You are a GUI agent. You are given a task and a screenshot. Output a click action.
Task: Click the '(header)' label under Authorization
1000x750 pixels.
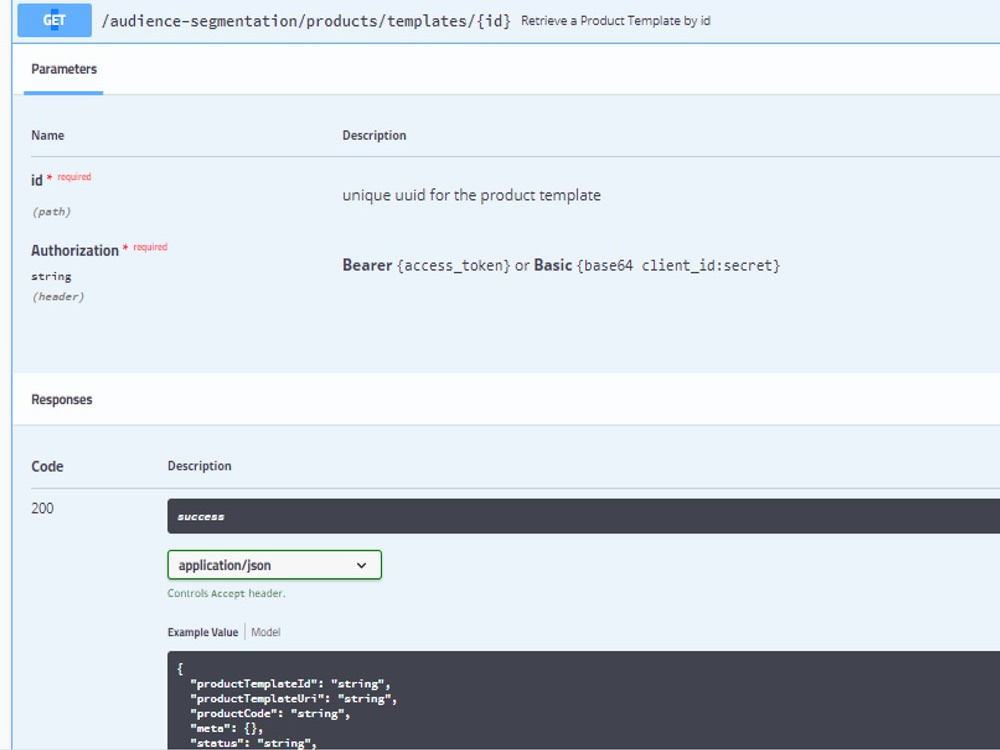point(58,297)
